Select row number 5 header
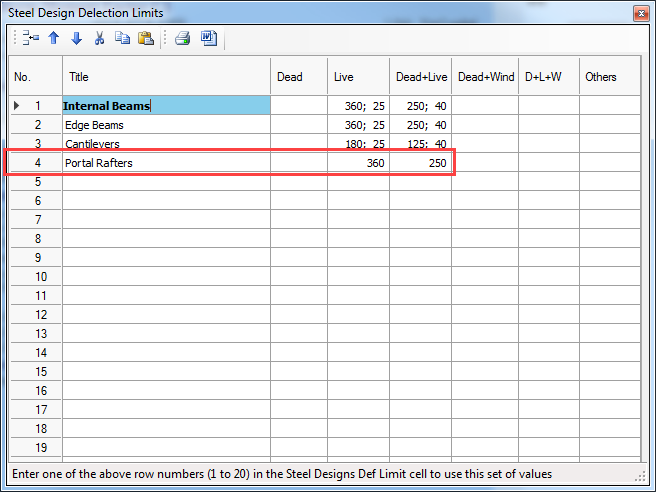Viewport: 656px width, 492px height. tap(35, 182)
